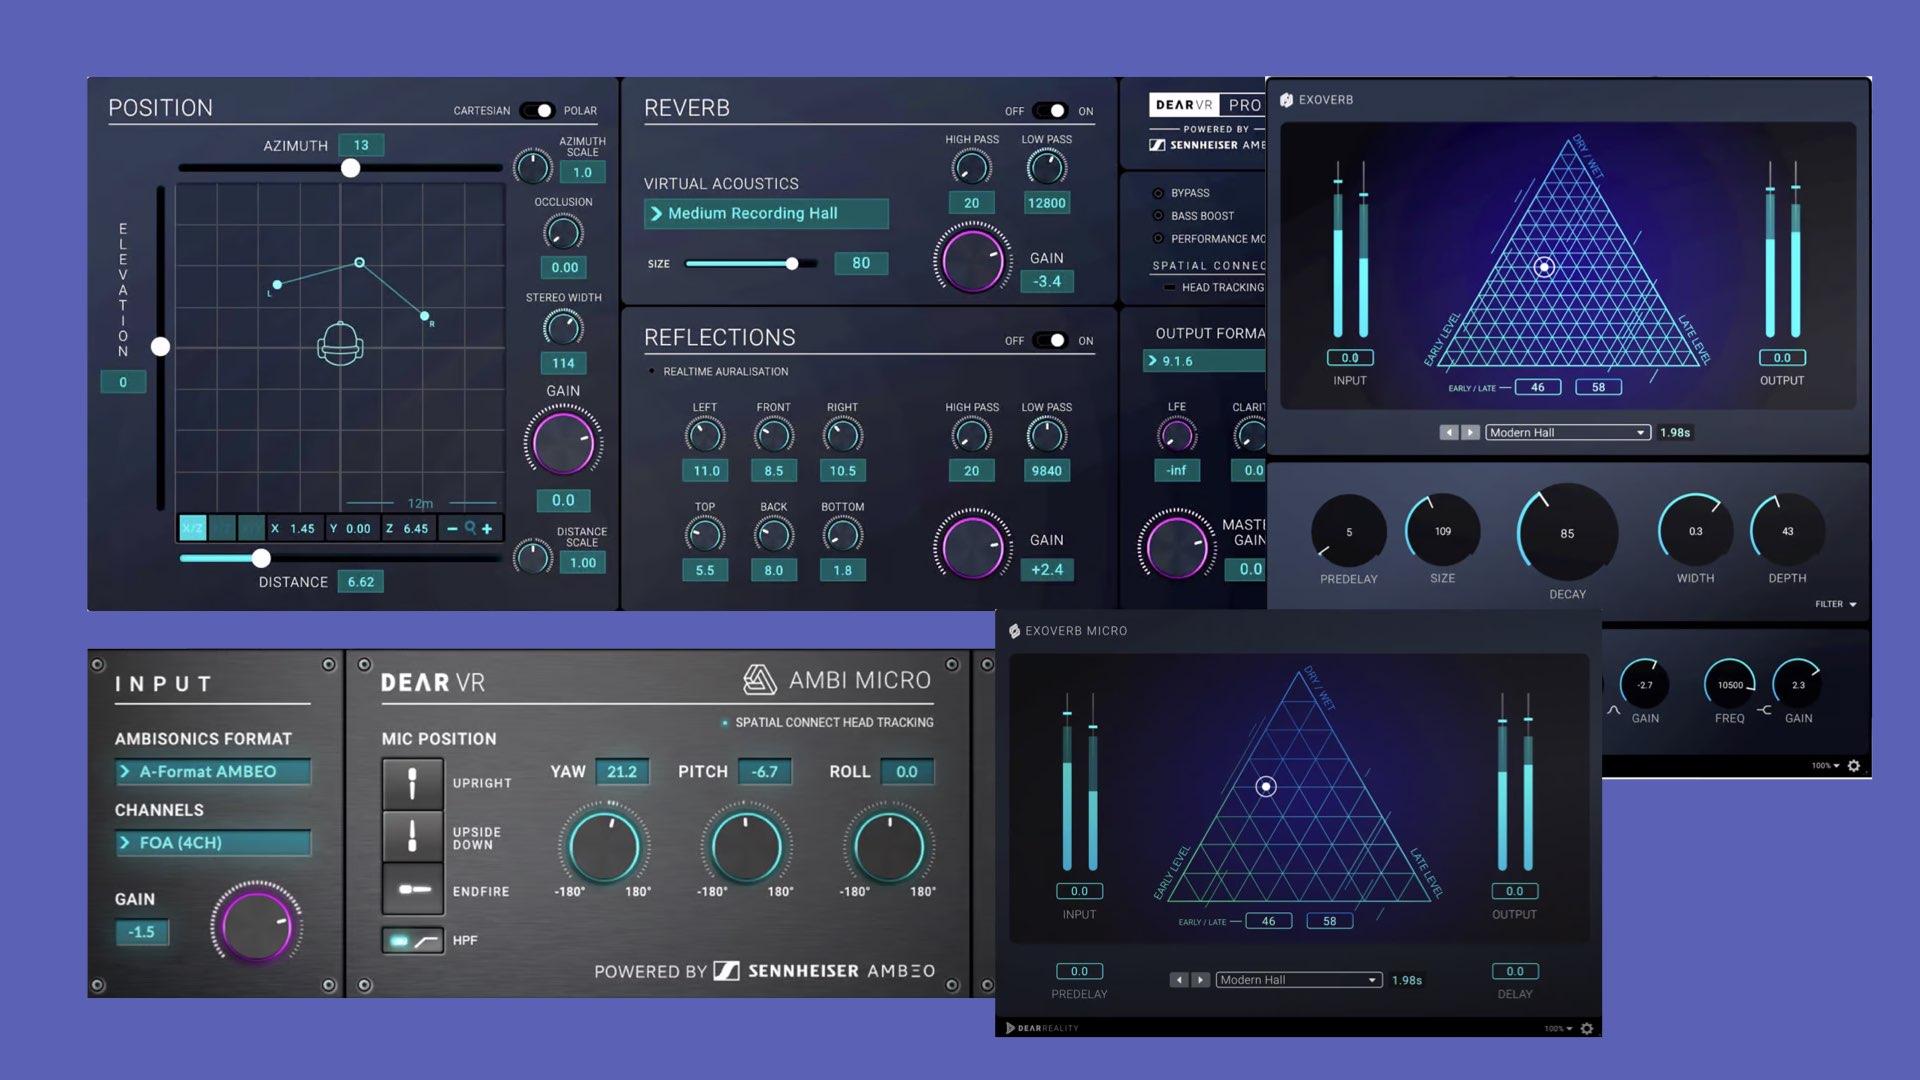
Task: Toggle the Reverb OFF/ON switch
Action: click(x=1050, y=111)
